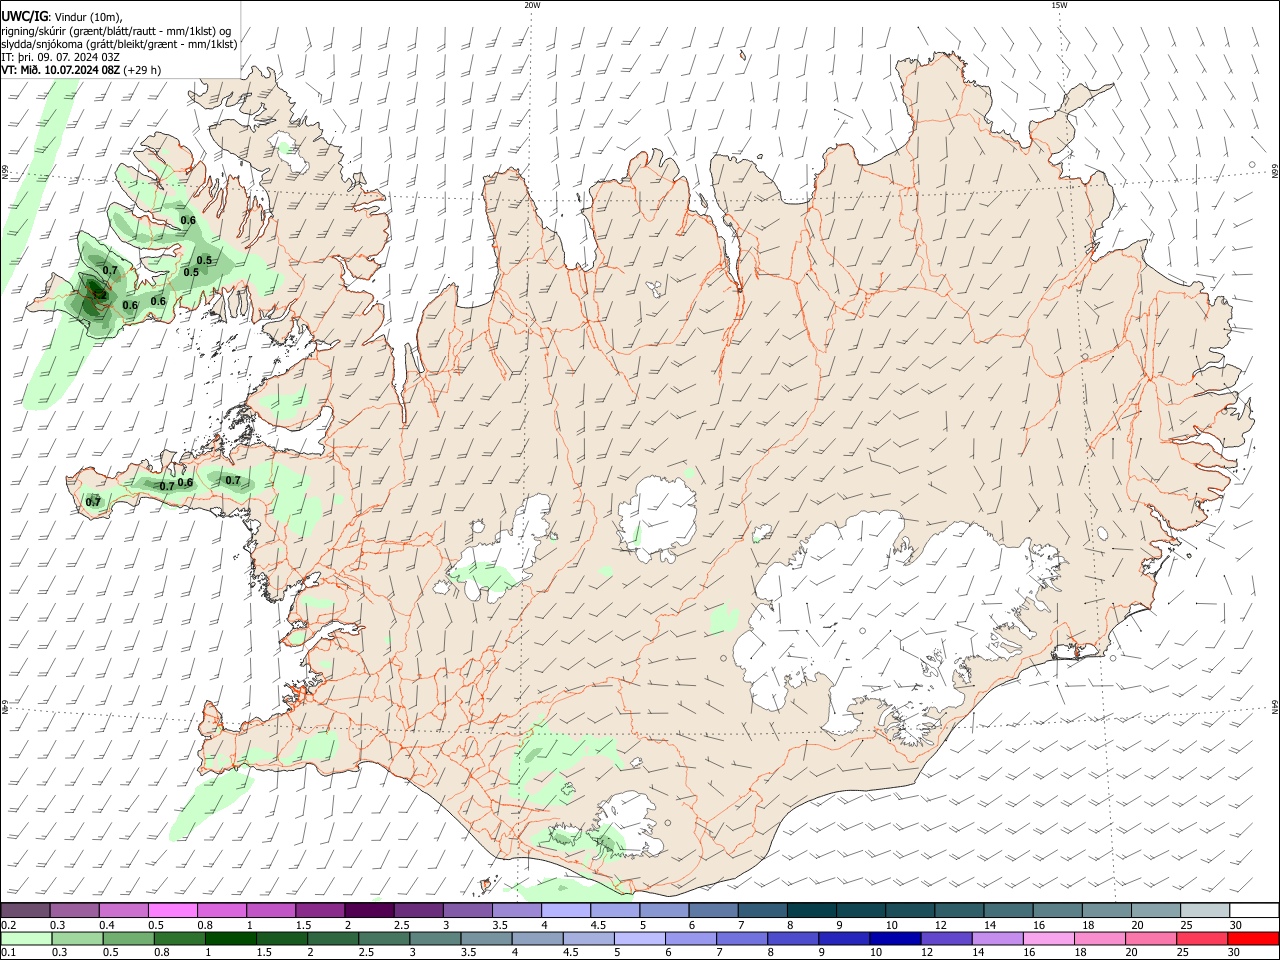The image size is (1280, 960).
Task: Click the 0.6 value on northern Westfjords
Action: coord(187,220)
